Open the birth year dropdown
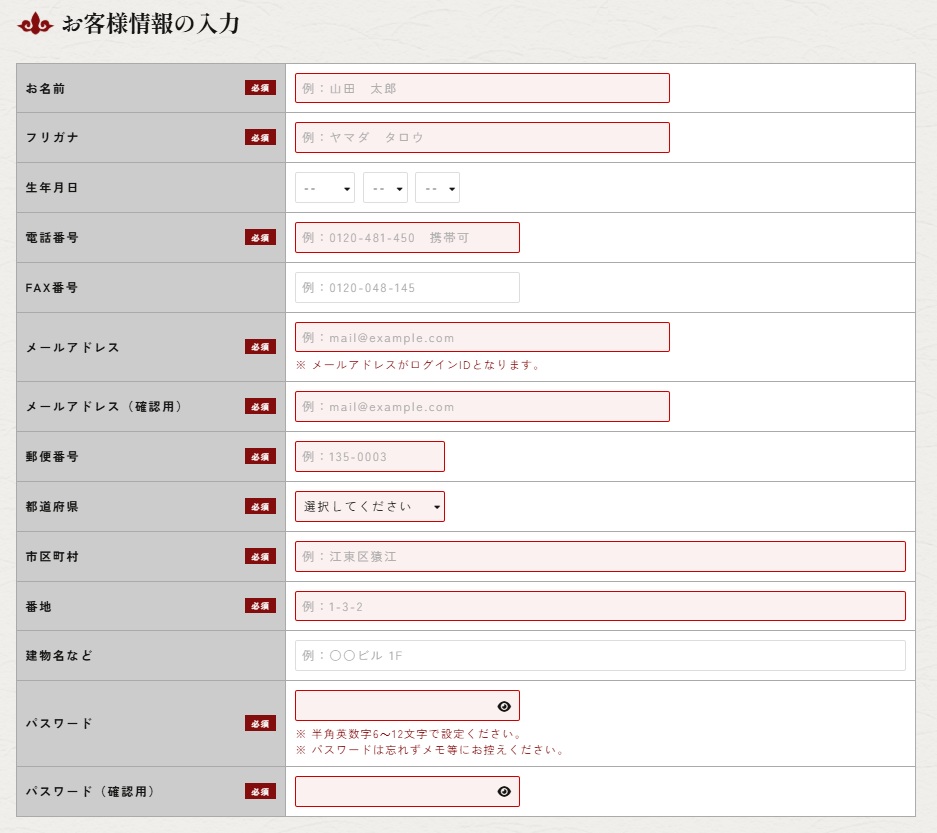Screen dimensions: 937x833 point(324,188)
